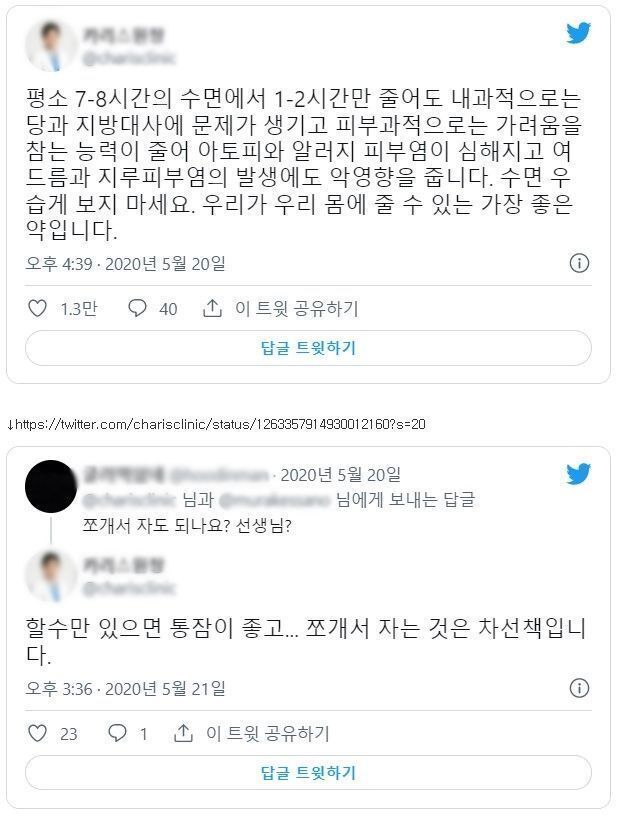The image size is (617, 816).
Task: Click the 이 트윗 공유하기 link in reply tweet
Action: point(267,733)
